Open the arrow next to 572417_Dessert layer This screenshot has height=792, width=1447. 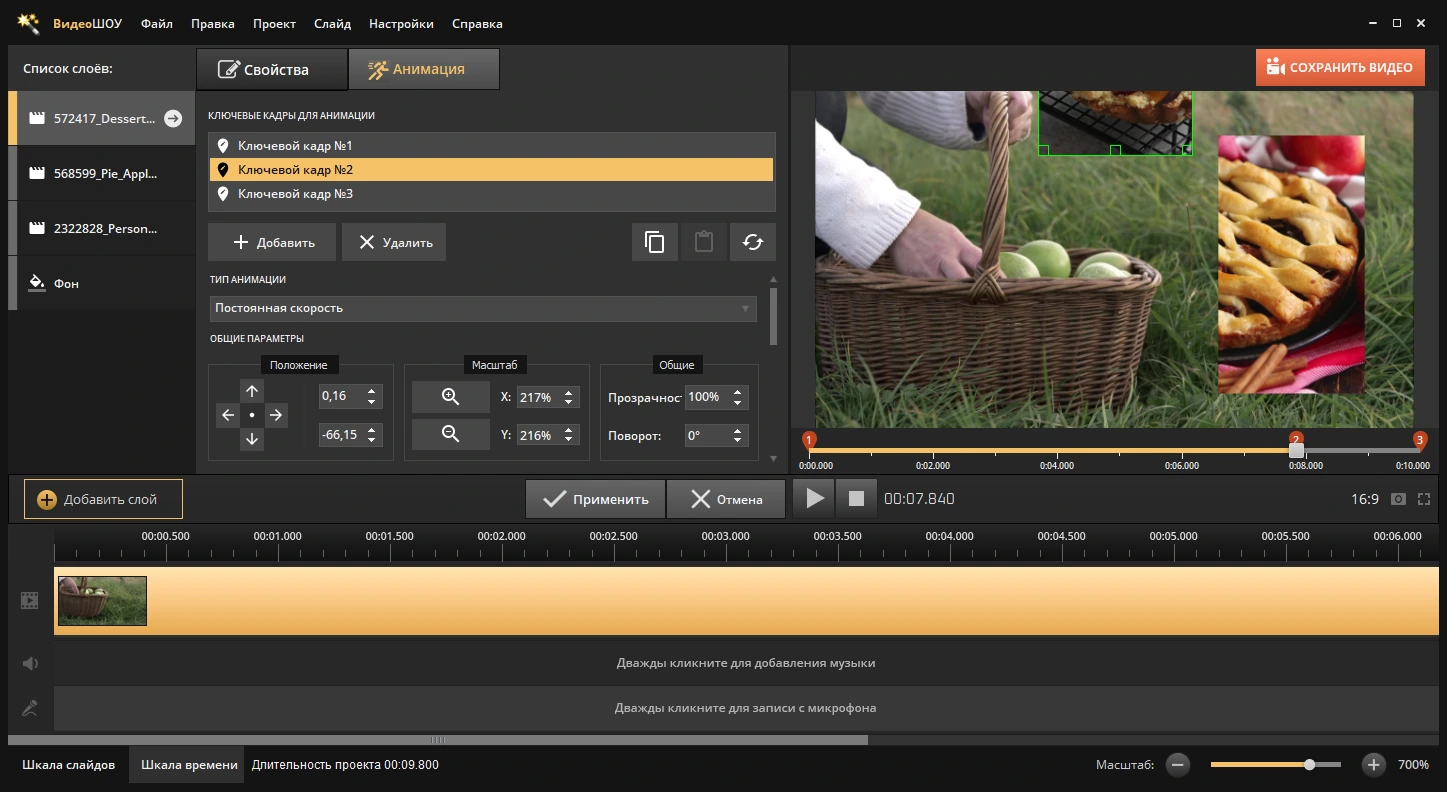173,118
